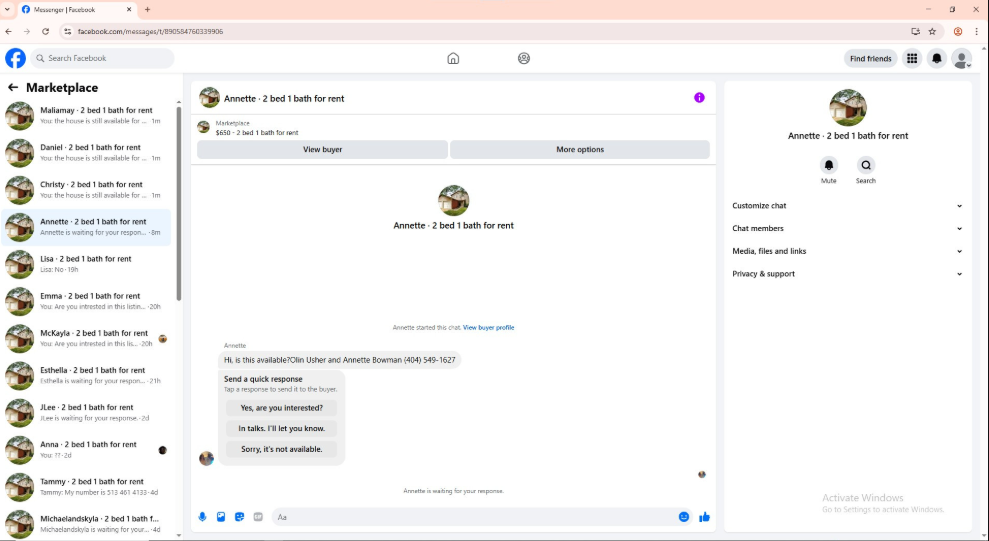Click the Facebook logo icon
The height and width of the screenshot is (541, 989).
pos(16,58)
